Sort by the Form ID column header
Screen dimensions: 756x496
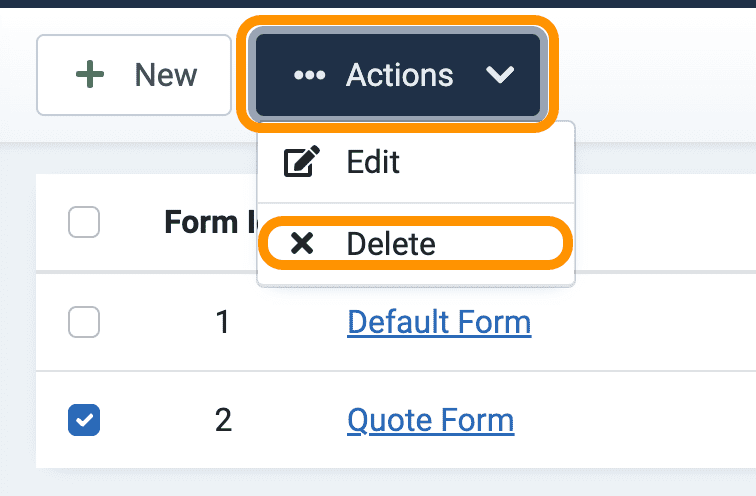(x=210, y=222)
